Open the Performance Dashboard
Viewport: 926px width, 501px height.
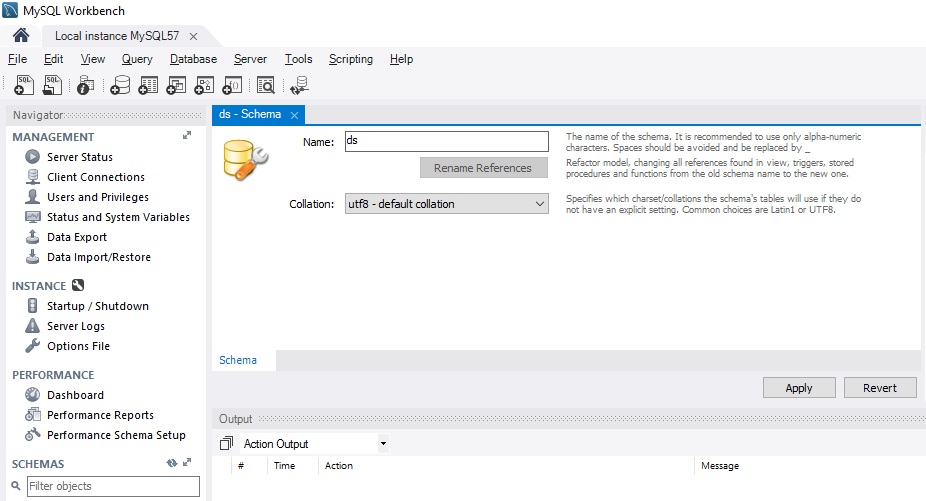click(76, 395)
